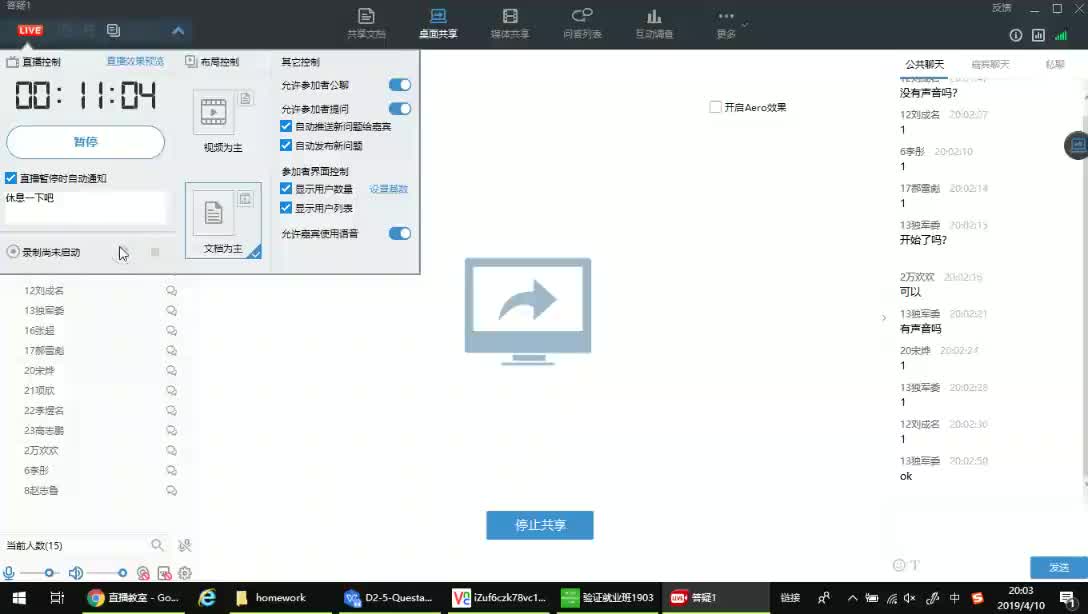Pause the live stream with 暂停 button
1088x614 pixels.
pyautogui.click(x=85, y=142)
